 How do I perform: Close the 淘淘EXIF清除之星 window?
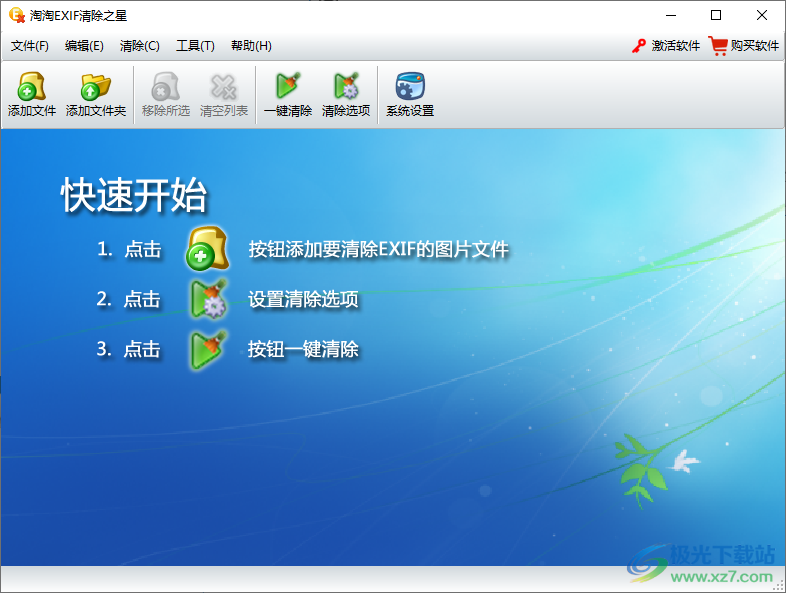(x=761, y=16)
